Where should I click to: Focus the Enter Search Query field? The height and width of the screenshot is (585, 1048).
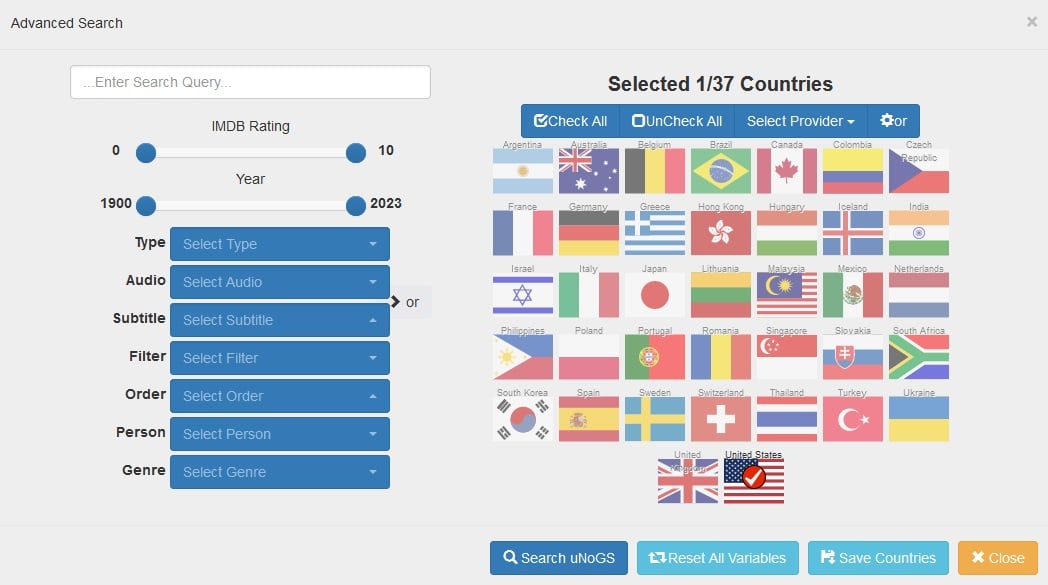(251, 82)
